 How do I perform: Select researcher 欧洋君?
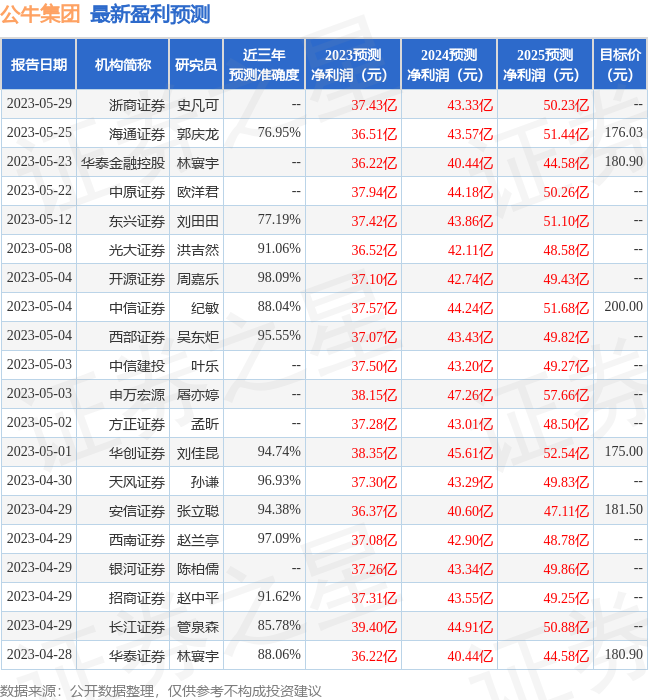coord(198,192)
